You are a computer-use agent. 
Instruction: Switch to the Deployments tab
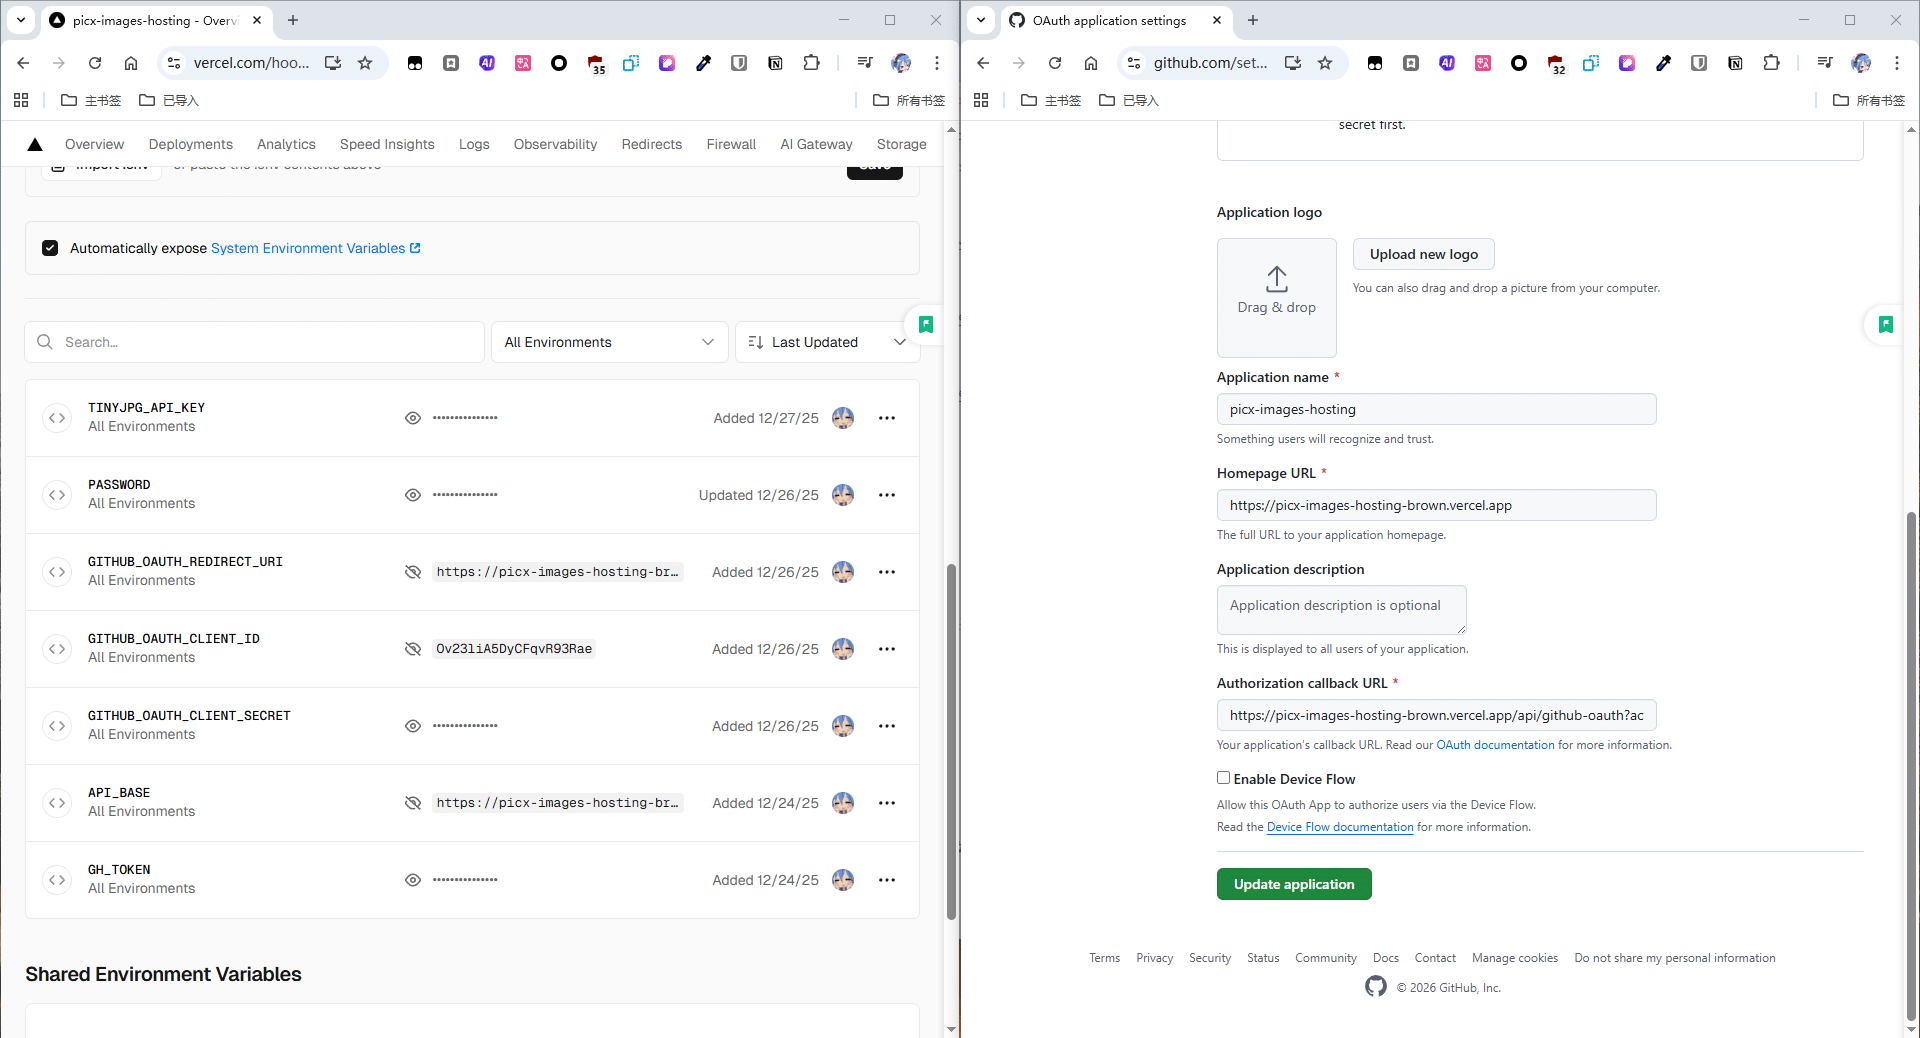click(191, 144)
